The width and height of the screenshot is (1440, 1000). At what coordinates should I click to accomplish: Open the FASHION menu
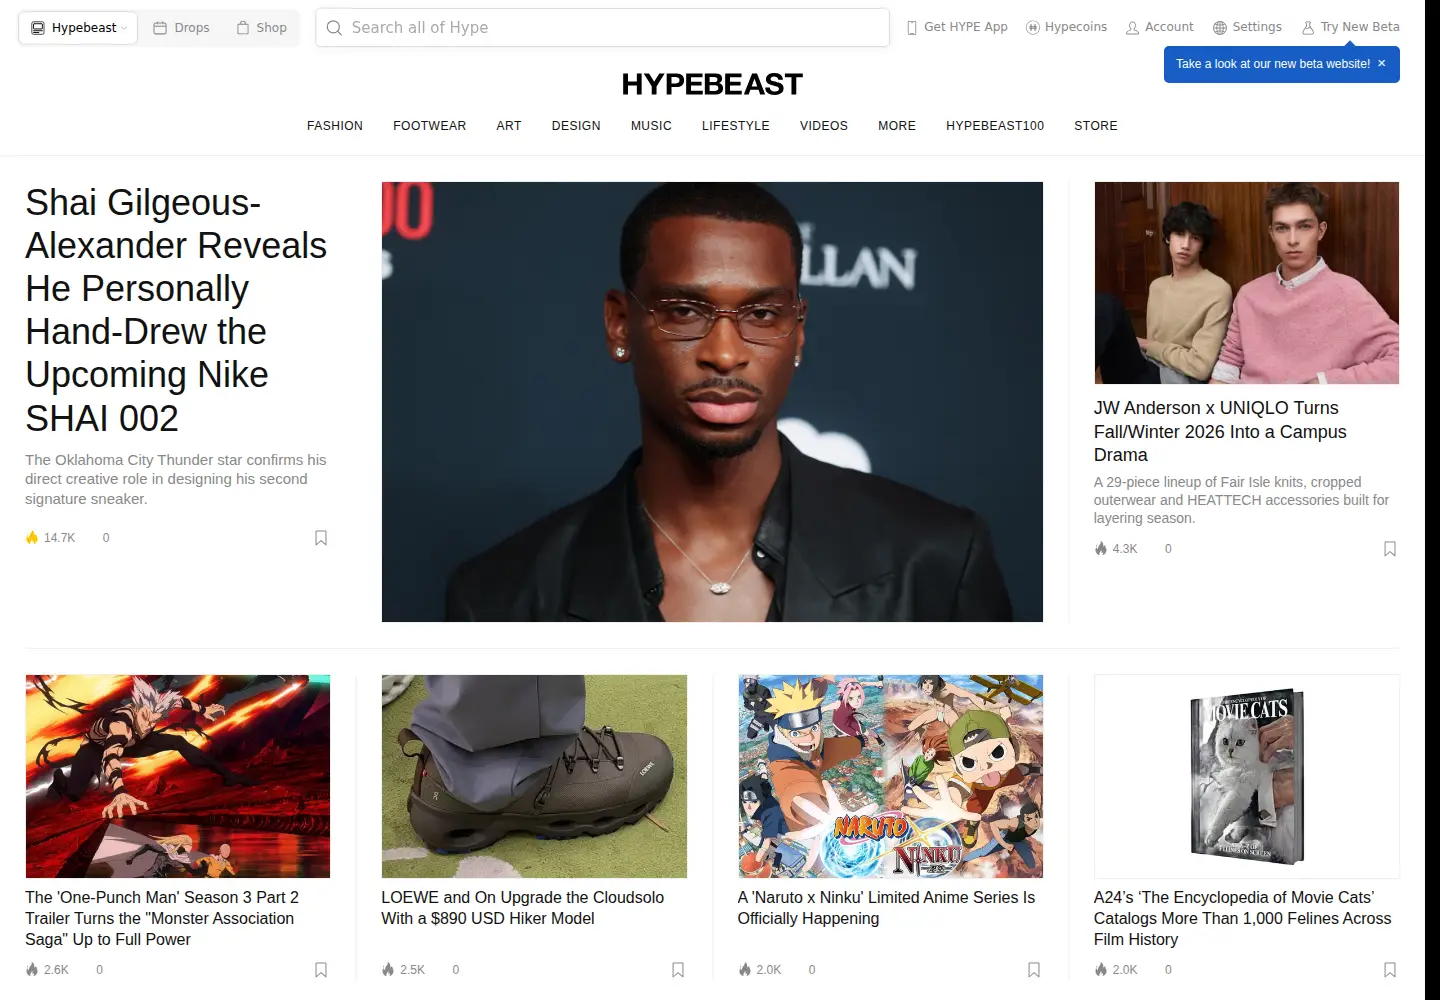pos(335,126)
